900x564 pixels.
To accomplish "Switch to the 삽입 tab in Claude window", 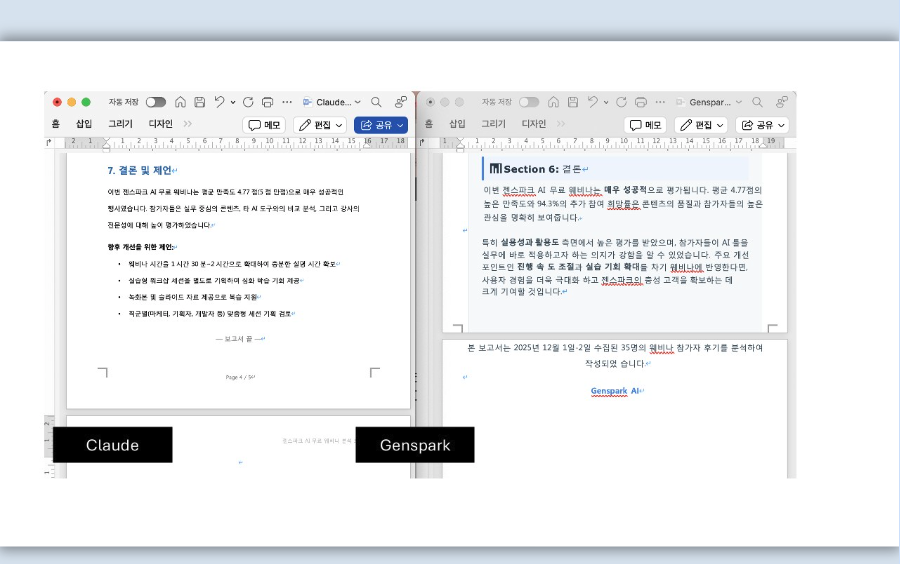I will pos(84,124).
